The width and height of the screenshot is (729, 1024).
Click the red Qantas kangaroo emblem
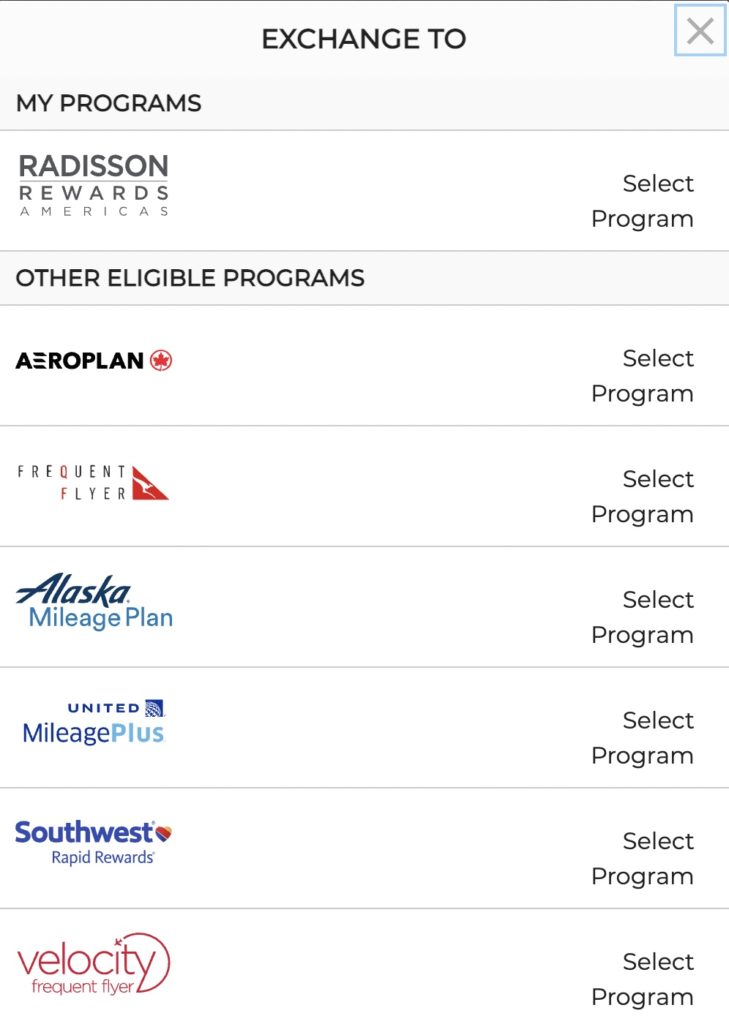[x=150, y=483]
